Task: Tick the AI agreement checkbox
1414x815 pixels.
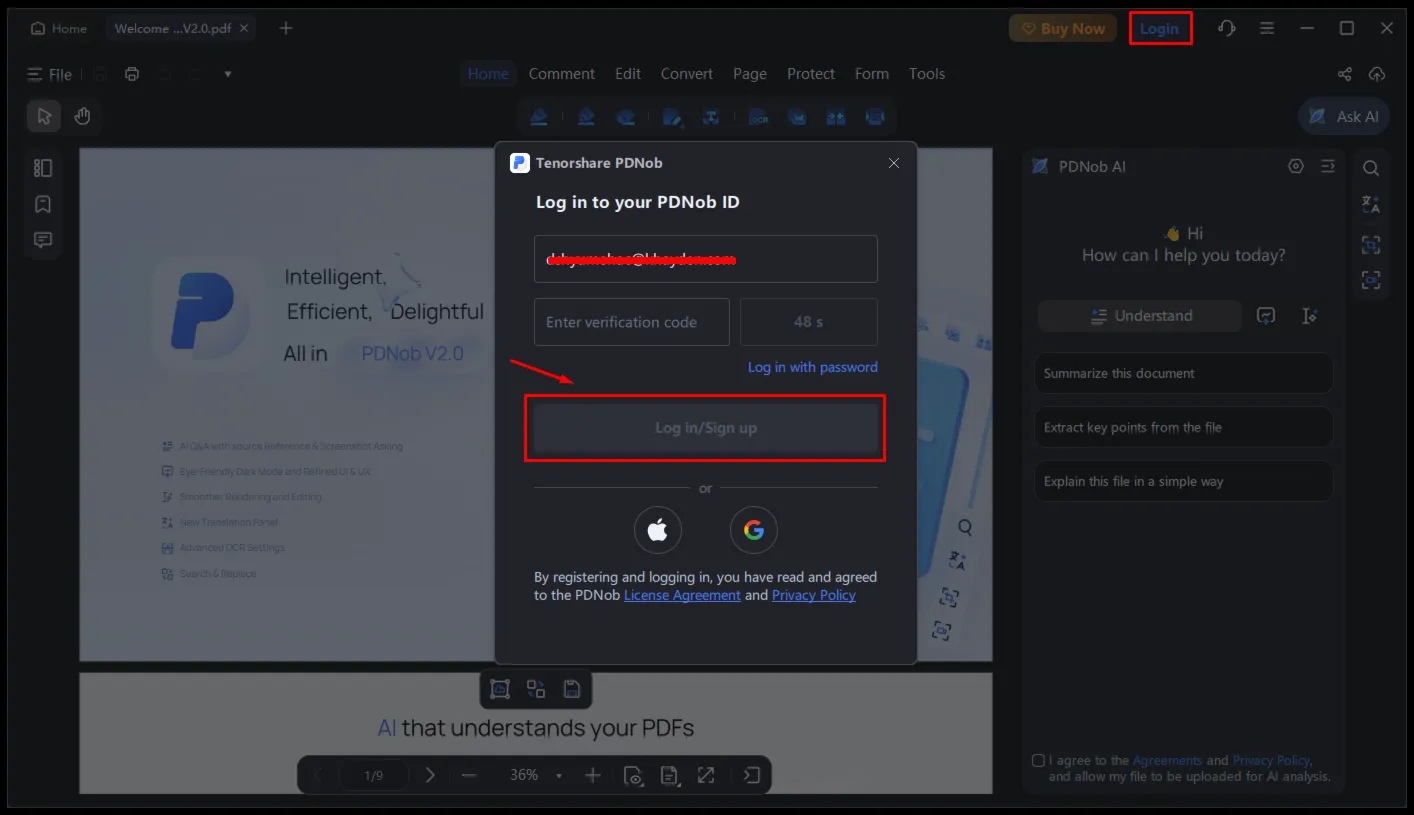Action: coord(1038,760)
